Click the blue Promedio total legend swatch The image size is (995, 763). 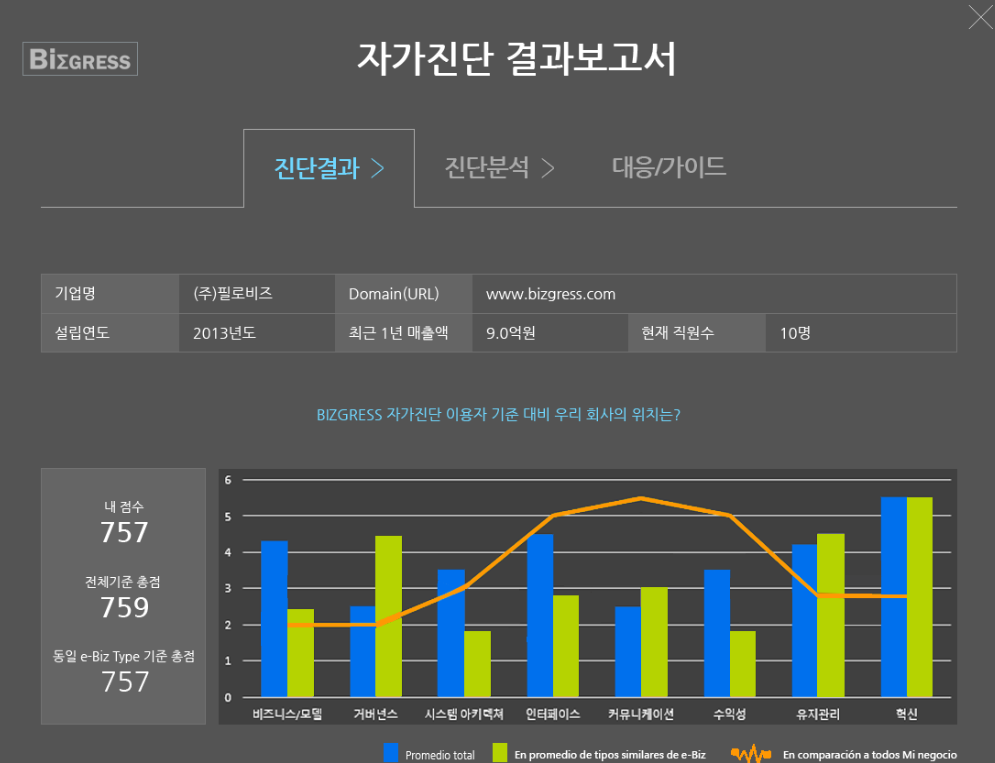click(x=391, y=753)
